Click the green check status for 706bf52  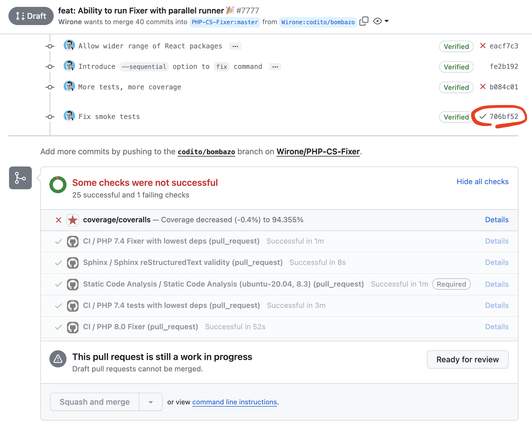click(x=482, y=116)
